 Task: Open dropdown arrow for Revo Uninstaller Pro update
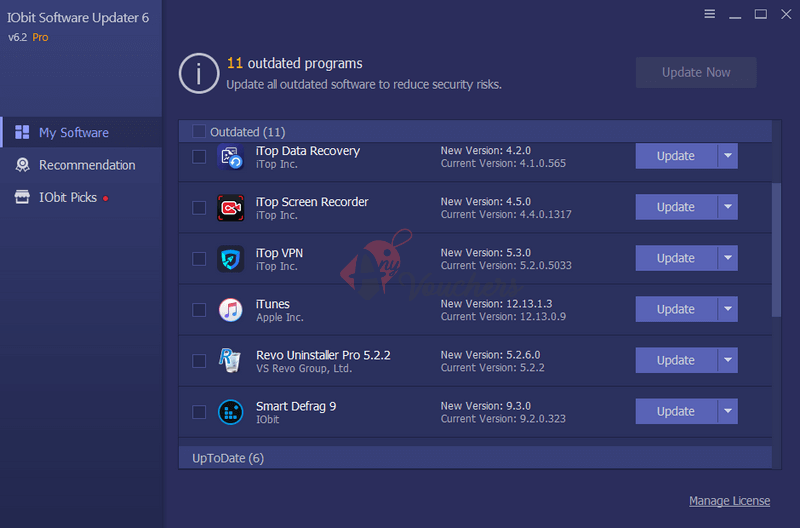tap(728, 360)
